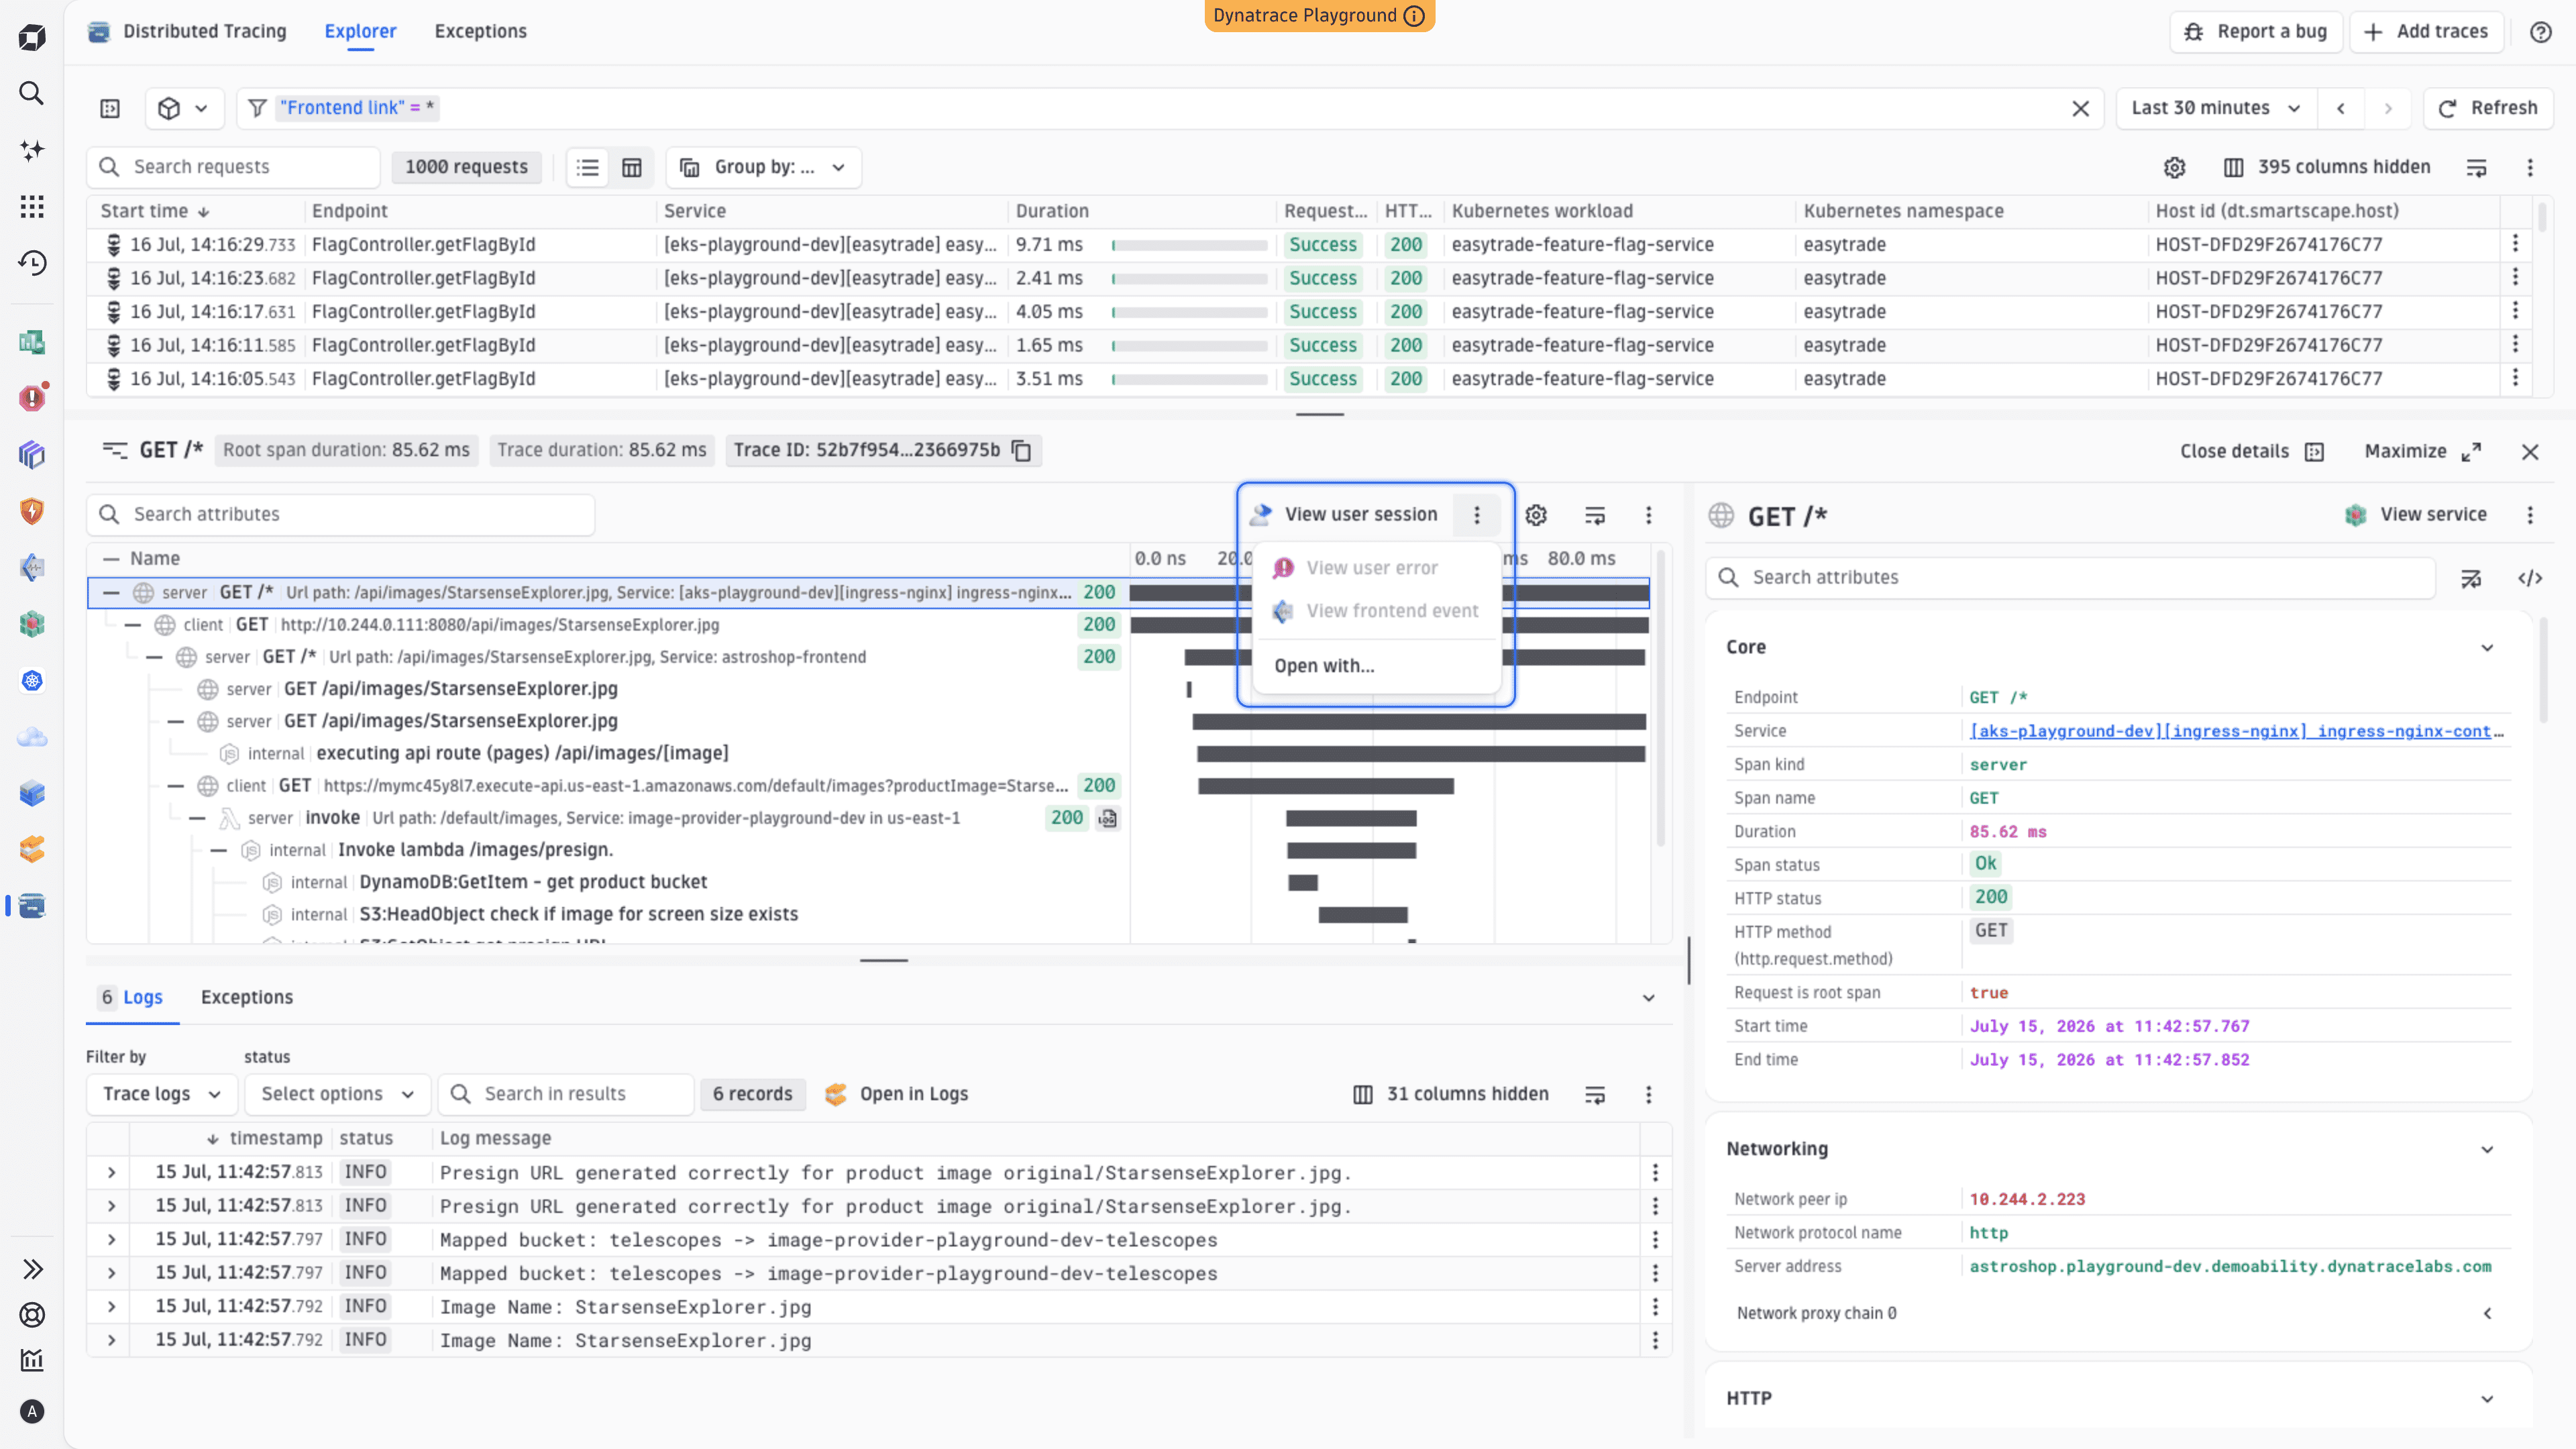
Task: Switch to list view of requests
Action: click(588, 167)
